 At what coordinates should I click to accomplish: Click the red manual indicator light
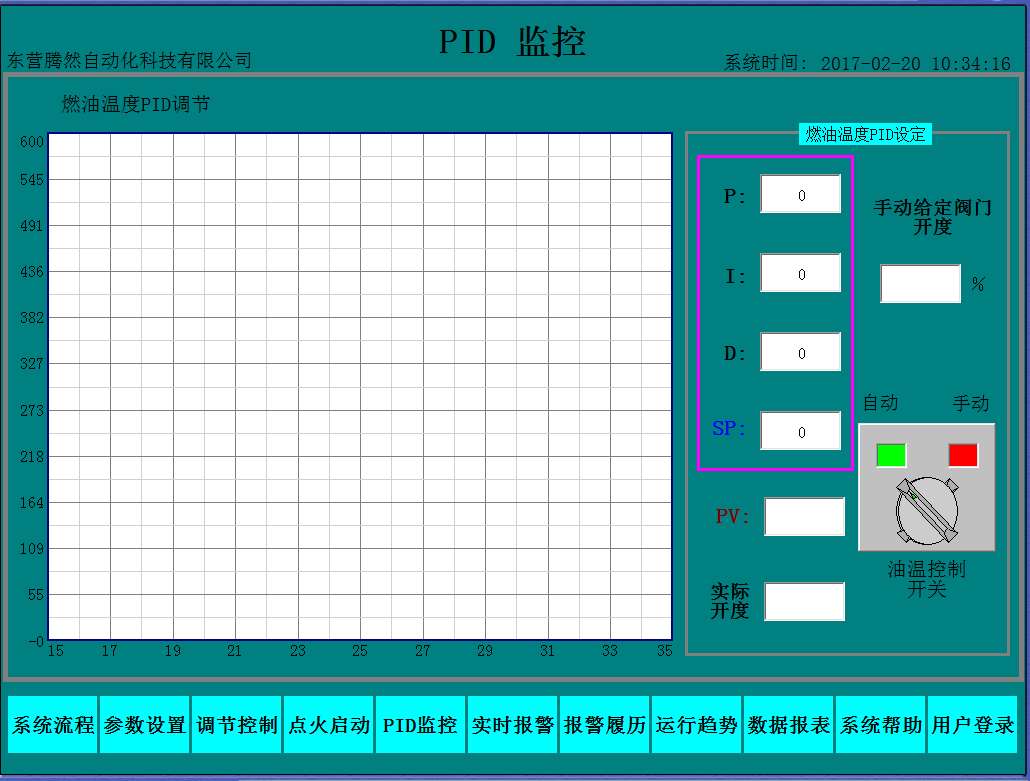(963, 455)
